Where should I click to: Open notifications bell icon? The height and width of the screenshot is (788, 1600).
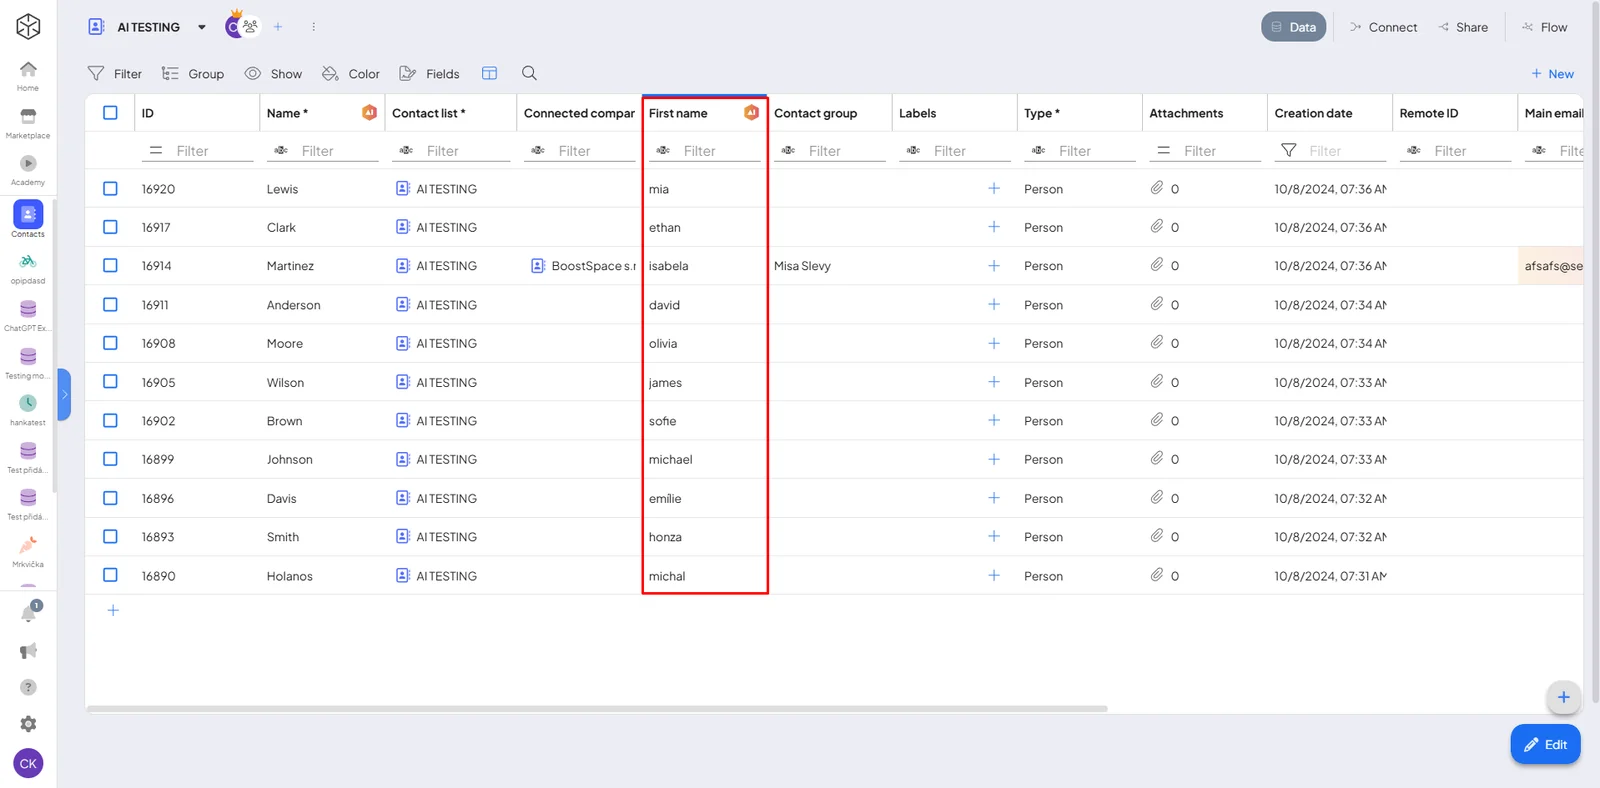(29, 612)
